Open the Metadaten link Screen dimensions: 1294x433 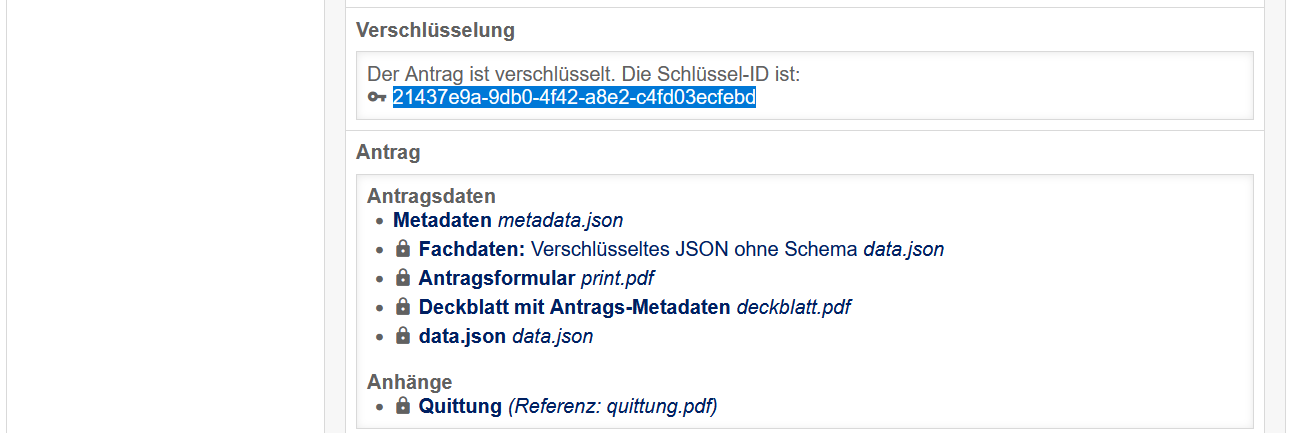(x=442, y=220)
